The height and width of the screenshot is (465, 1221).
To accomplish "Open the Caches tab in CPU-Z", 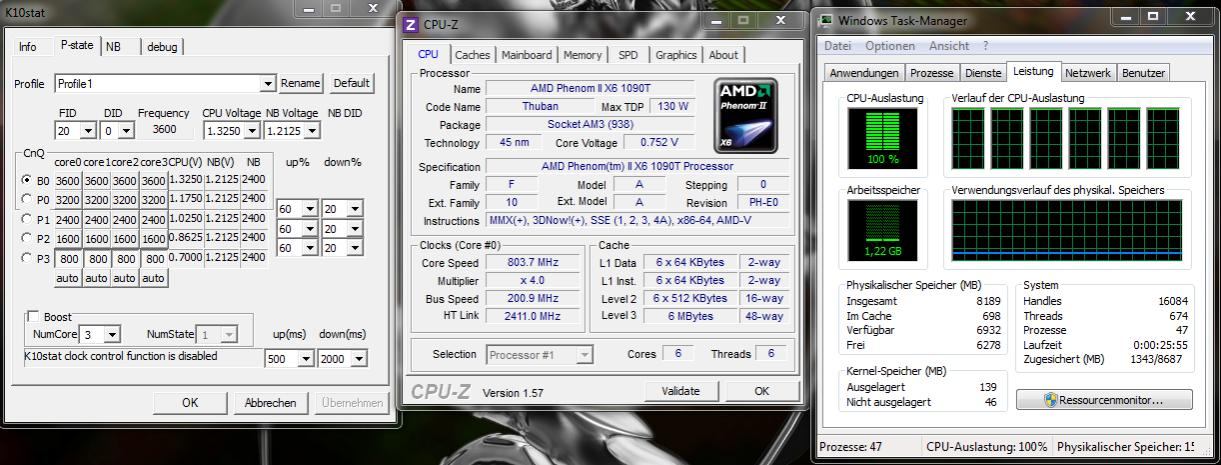I will (x=472, y=56).
